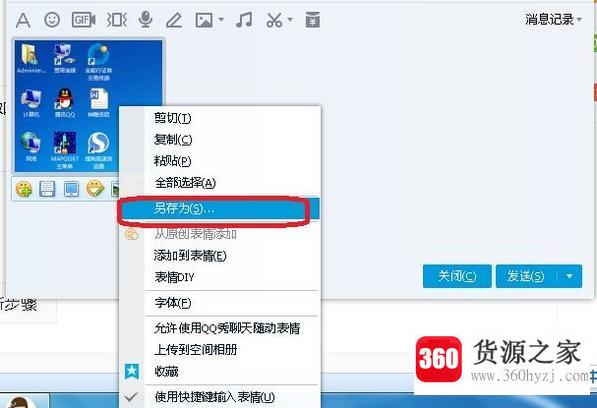Click the 发送(S) send button
597x408 pixels.
(526, 276)
